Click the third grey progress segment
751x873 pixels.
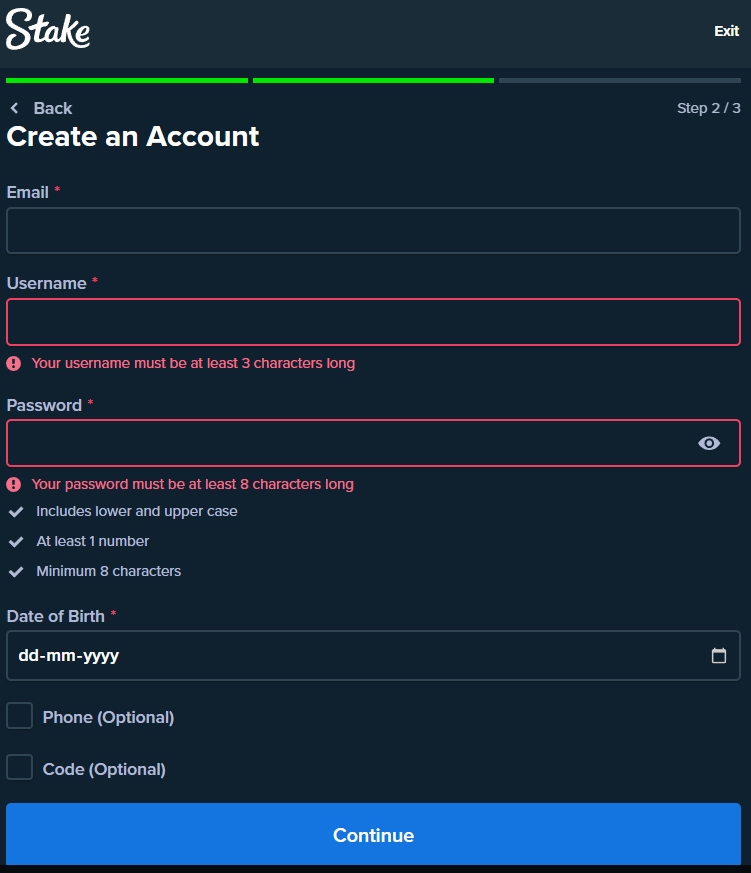620,80
